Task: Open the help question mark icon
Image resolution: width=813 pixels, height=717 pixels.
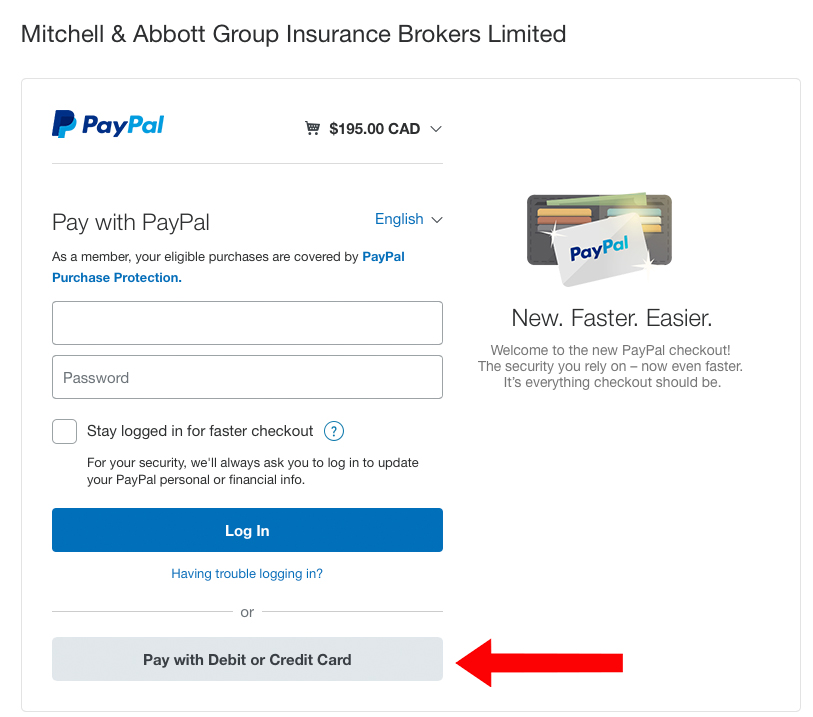Action: (x=334, y=431)
